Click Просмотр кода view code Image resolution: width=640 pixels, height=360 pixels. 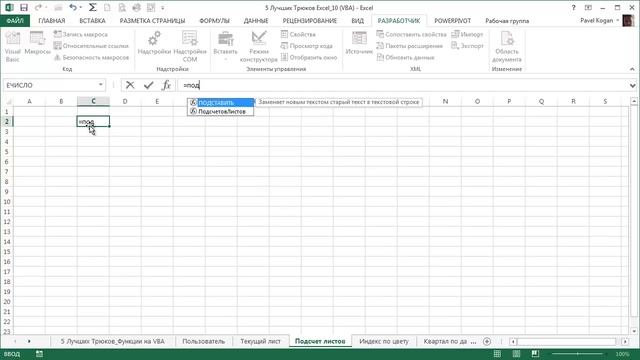point(307,46)
